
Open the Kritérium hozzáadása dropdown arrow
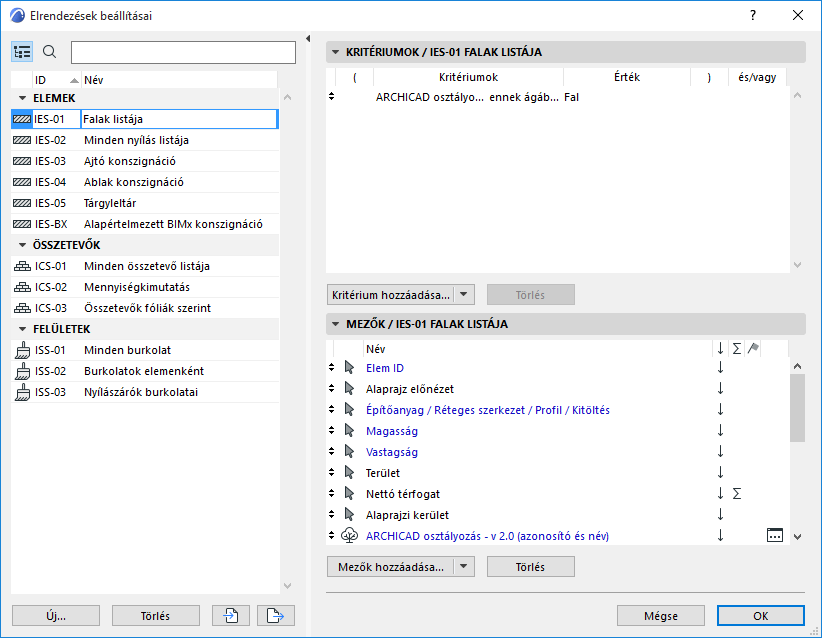[x=464, y=295]
